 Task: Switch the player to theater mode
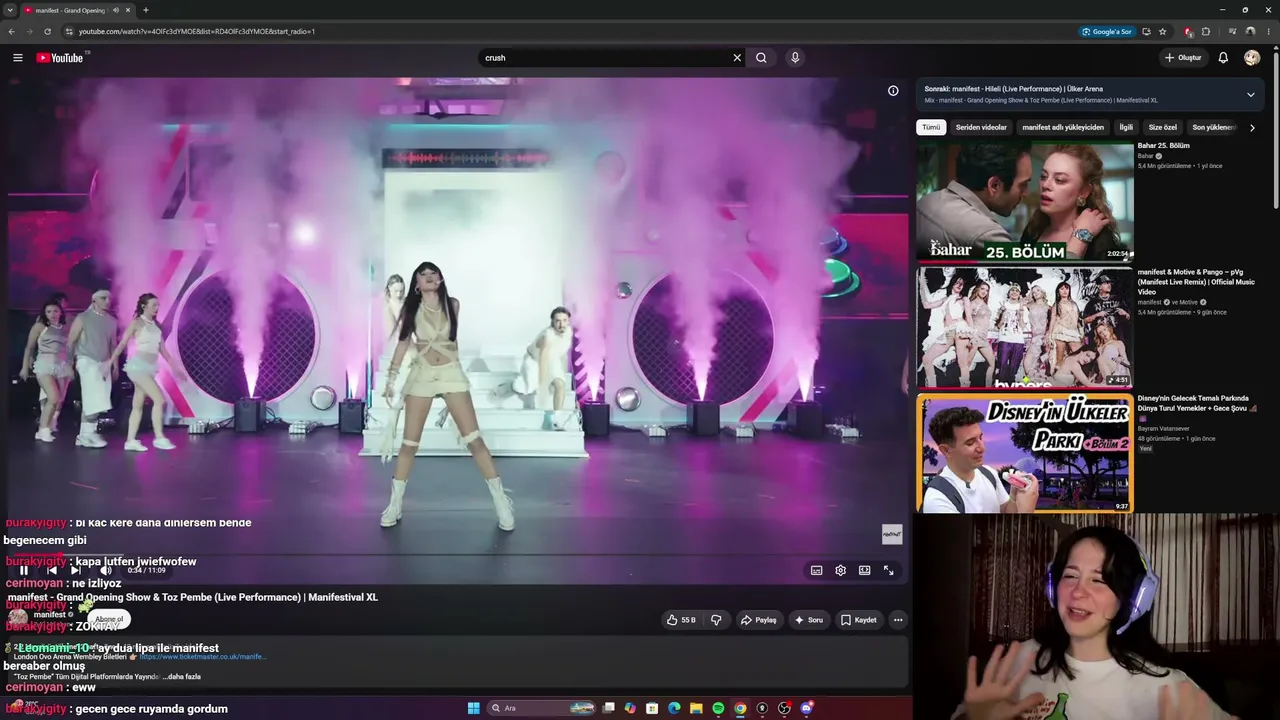pos(865,570)
